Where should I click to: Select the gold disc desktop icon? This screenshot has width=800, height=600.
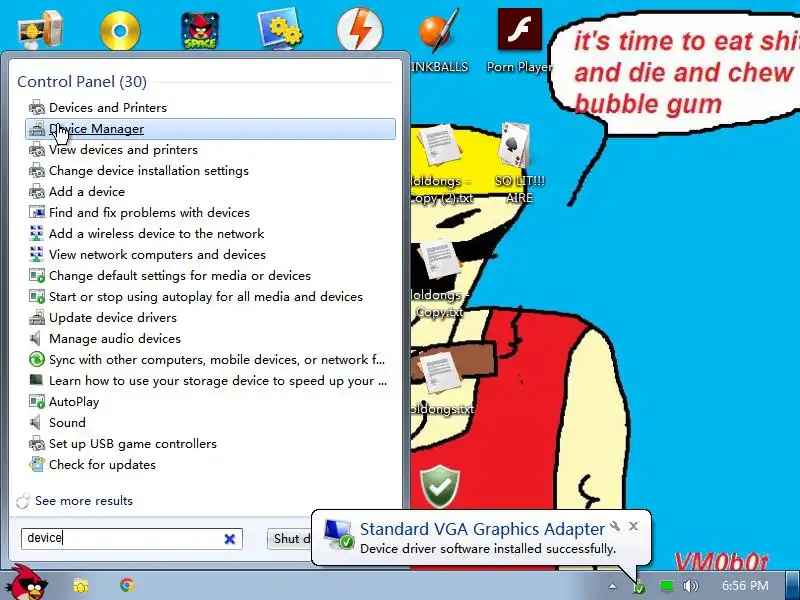tap(120, 31)
